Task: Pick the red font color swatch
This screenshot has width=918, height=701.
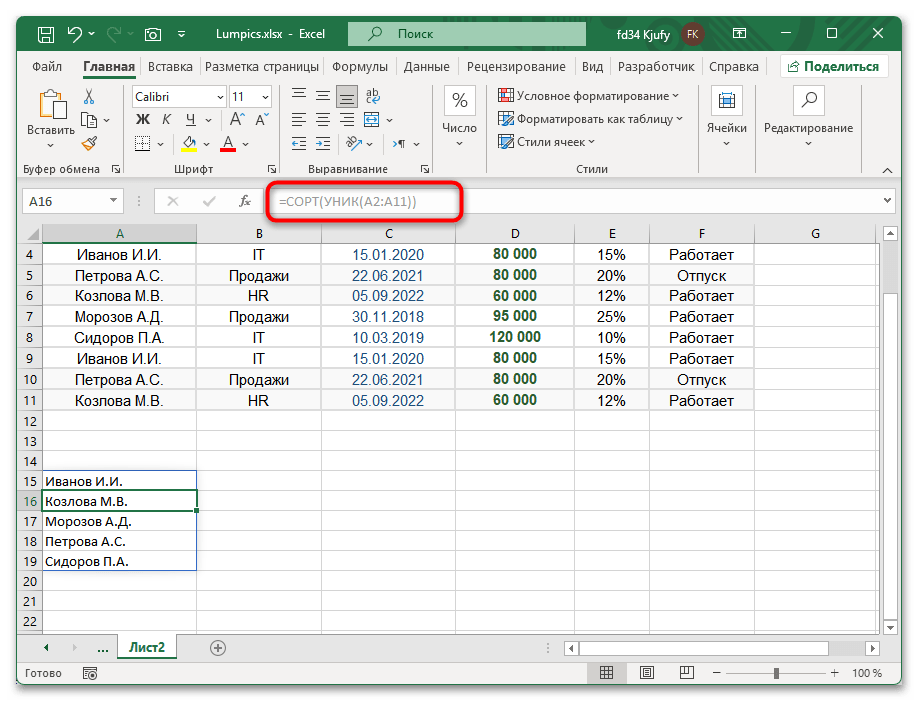Action: tap(227, 147)
